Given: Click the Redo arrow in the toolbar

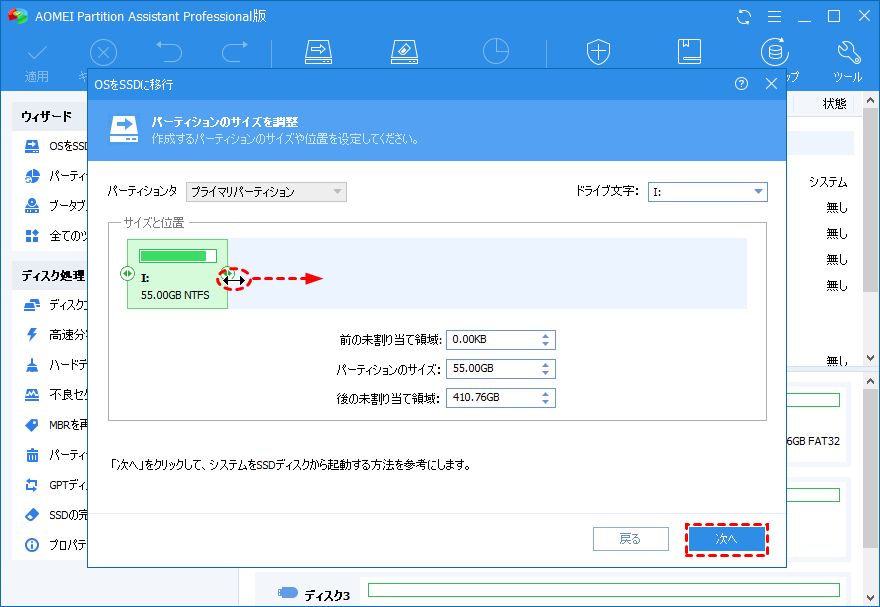Looking at the screenshot, I should 235,52.
